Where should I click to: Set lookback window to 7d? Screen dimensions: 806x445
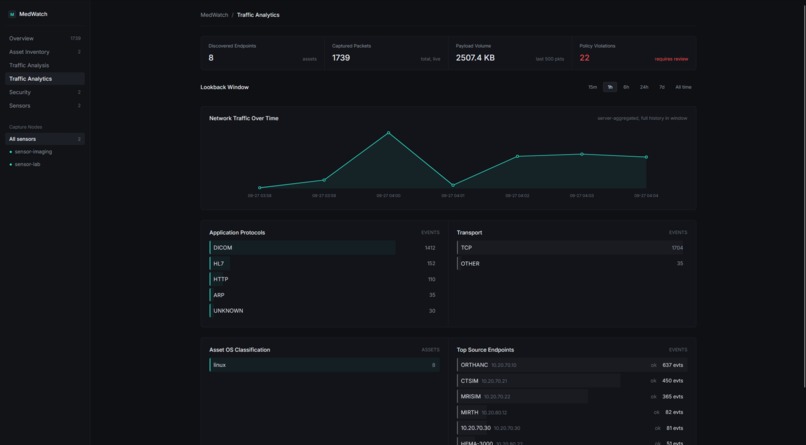pos(662,87)
